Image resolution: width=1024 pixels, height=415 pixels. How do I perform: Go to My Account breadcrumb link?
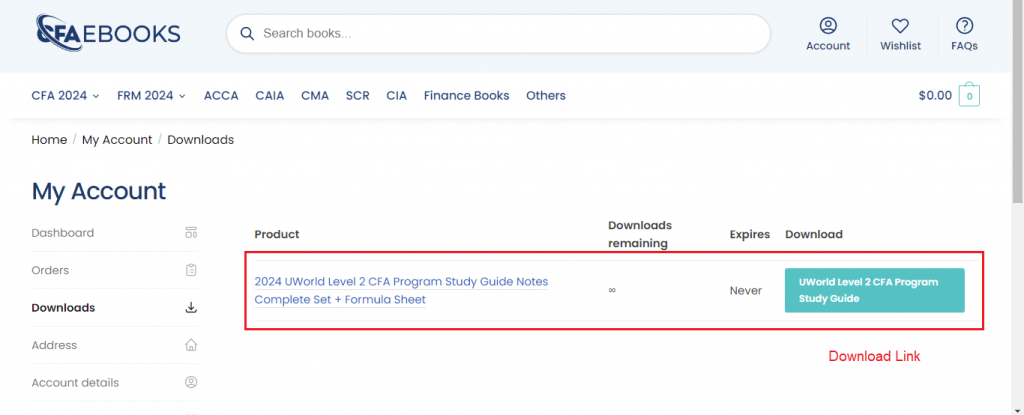(x=117, y=139)
